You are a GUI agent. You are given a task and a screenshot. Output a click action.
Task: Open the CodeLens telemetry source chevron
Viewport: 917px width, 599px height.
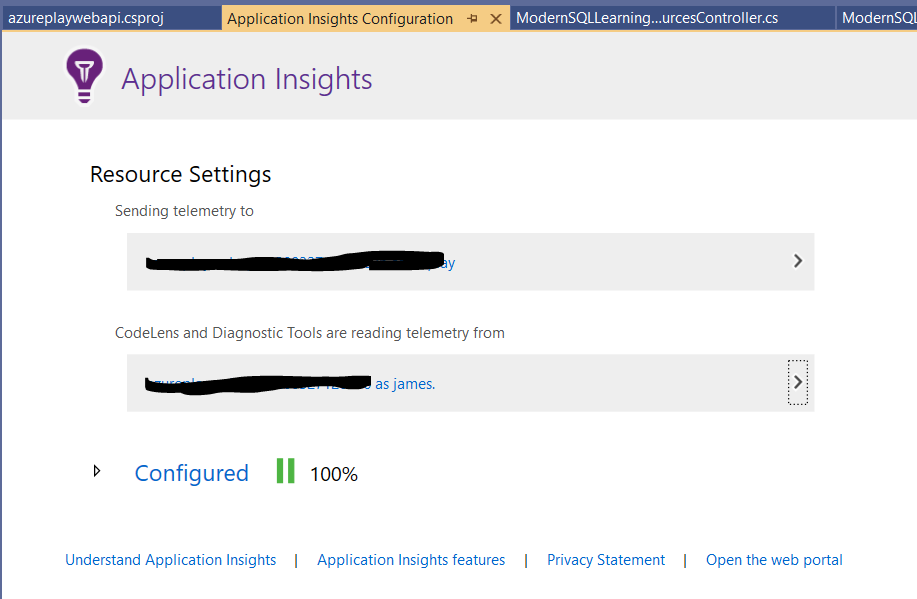click(x=797, y=382)
